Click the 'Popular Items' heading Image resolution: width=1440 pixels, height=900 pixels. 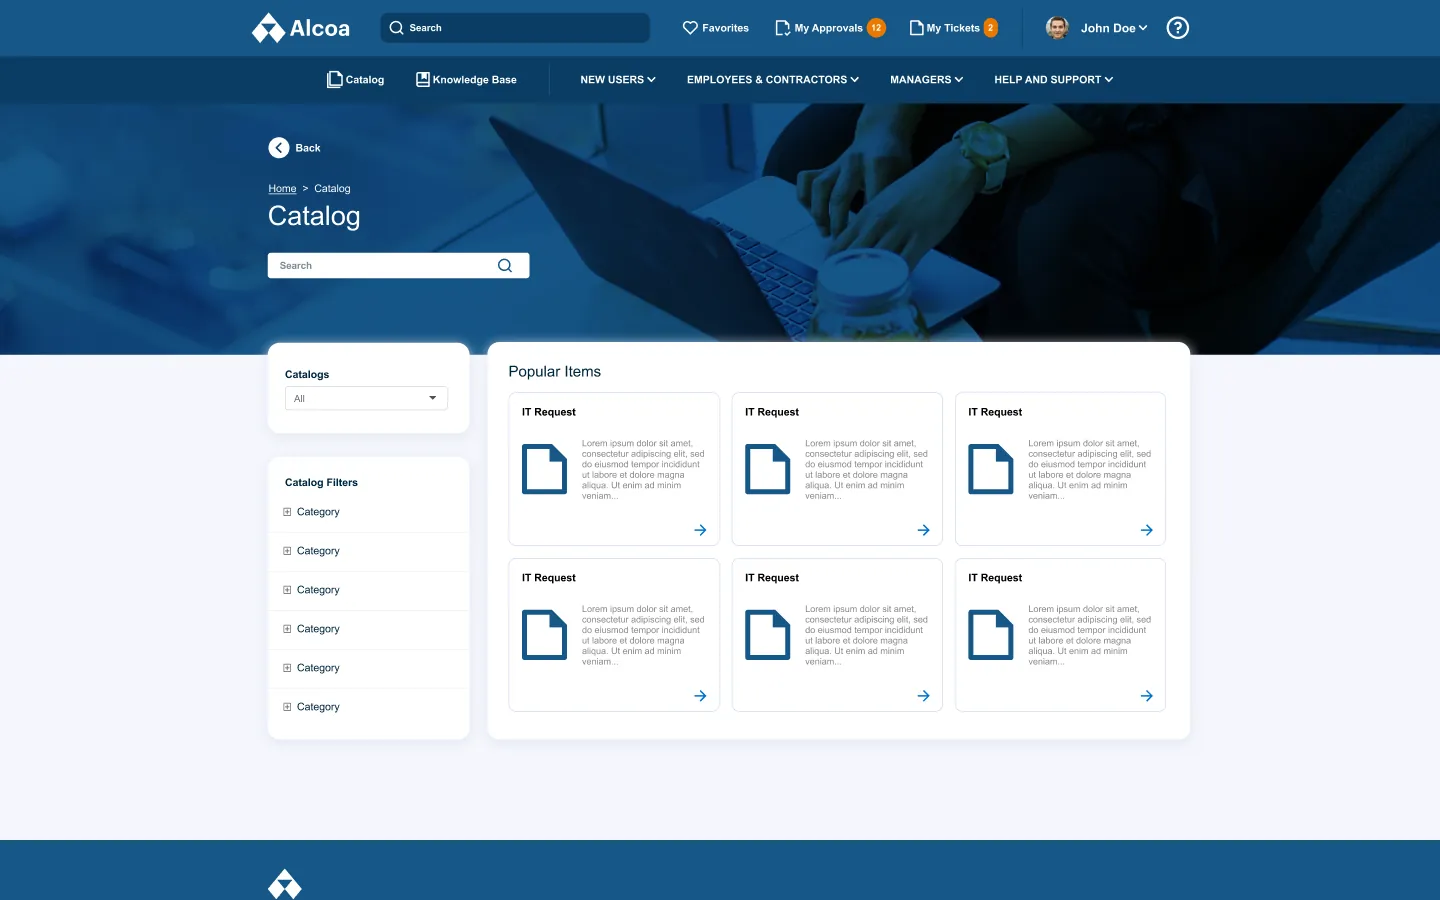click(555, 372)
